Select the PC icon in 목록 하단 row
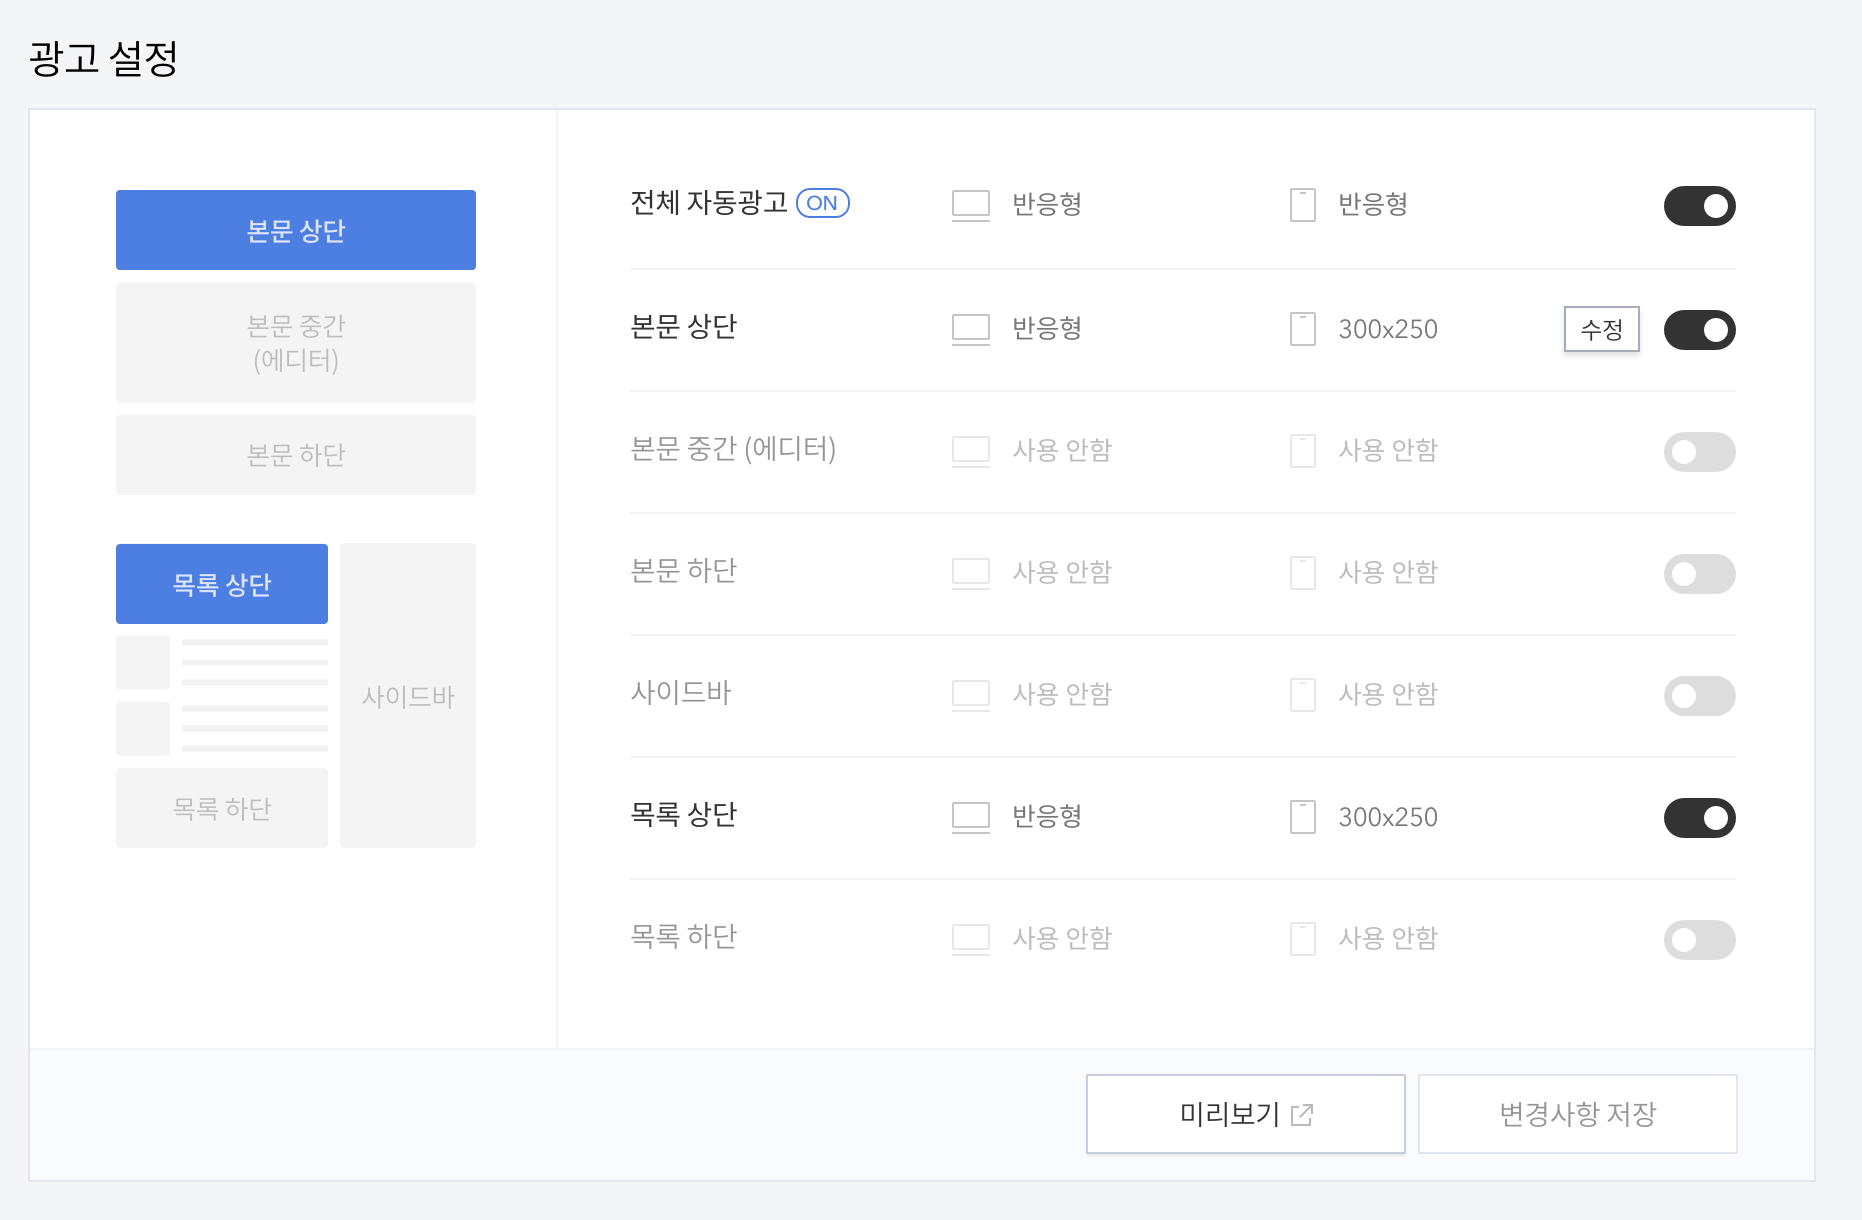 970,938
